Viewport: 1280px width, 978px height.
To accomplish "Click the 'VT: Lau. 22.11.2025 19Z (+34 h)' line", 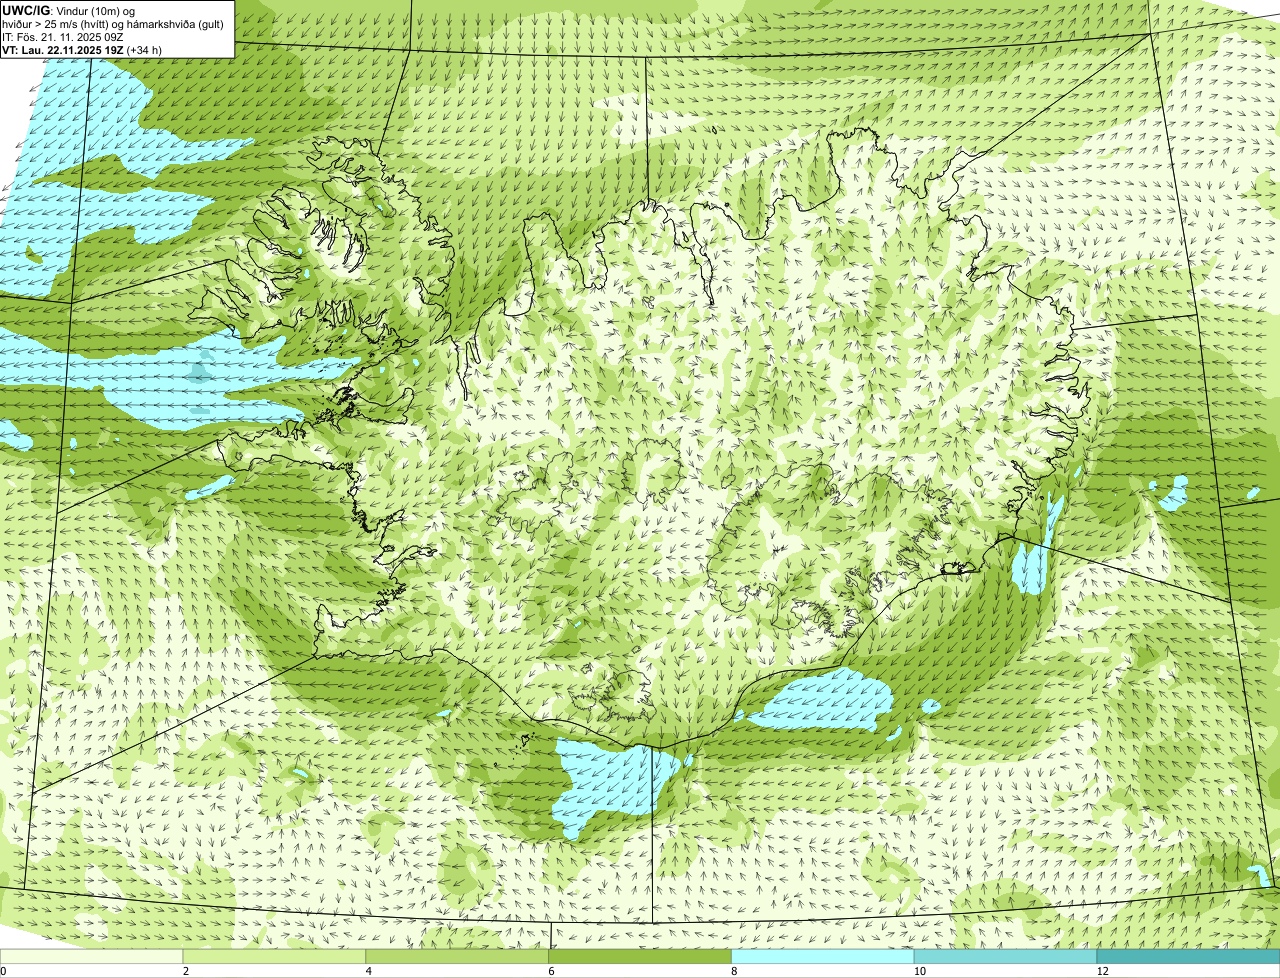I will point(82,49).
